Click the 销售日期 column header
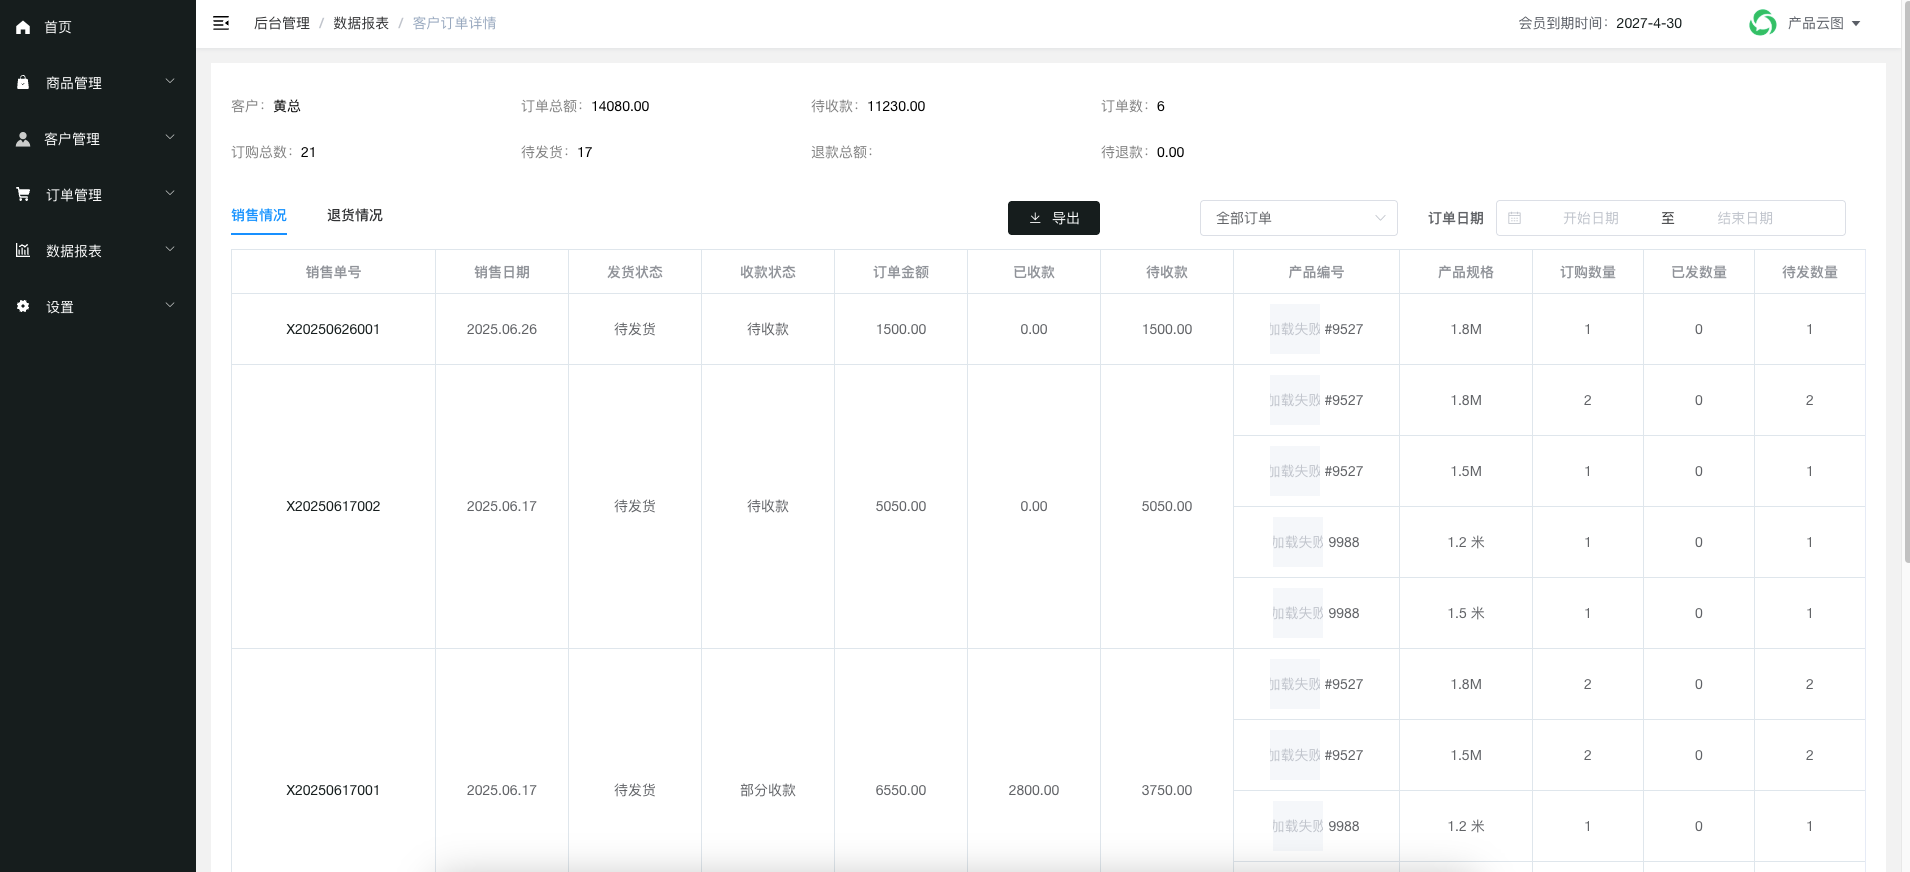The width and height of the screenshot is (1910, 872). [x=502, y=272]
